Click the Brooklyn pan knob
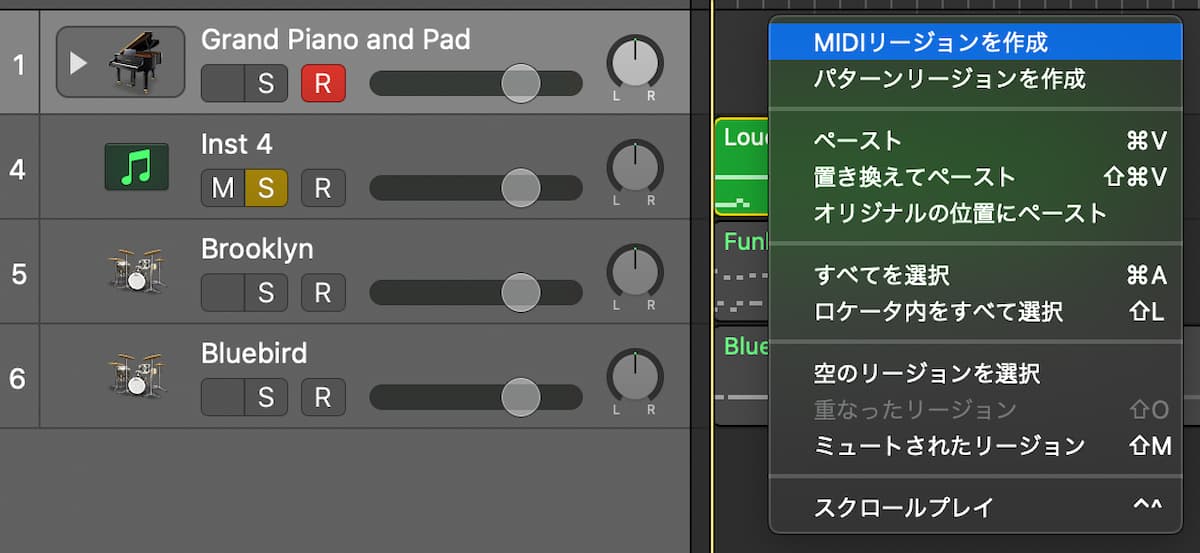The height and width of the screenshot is (553, 1200). (635, 272)
